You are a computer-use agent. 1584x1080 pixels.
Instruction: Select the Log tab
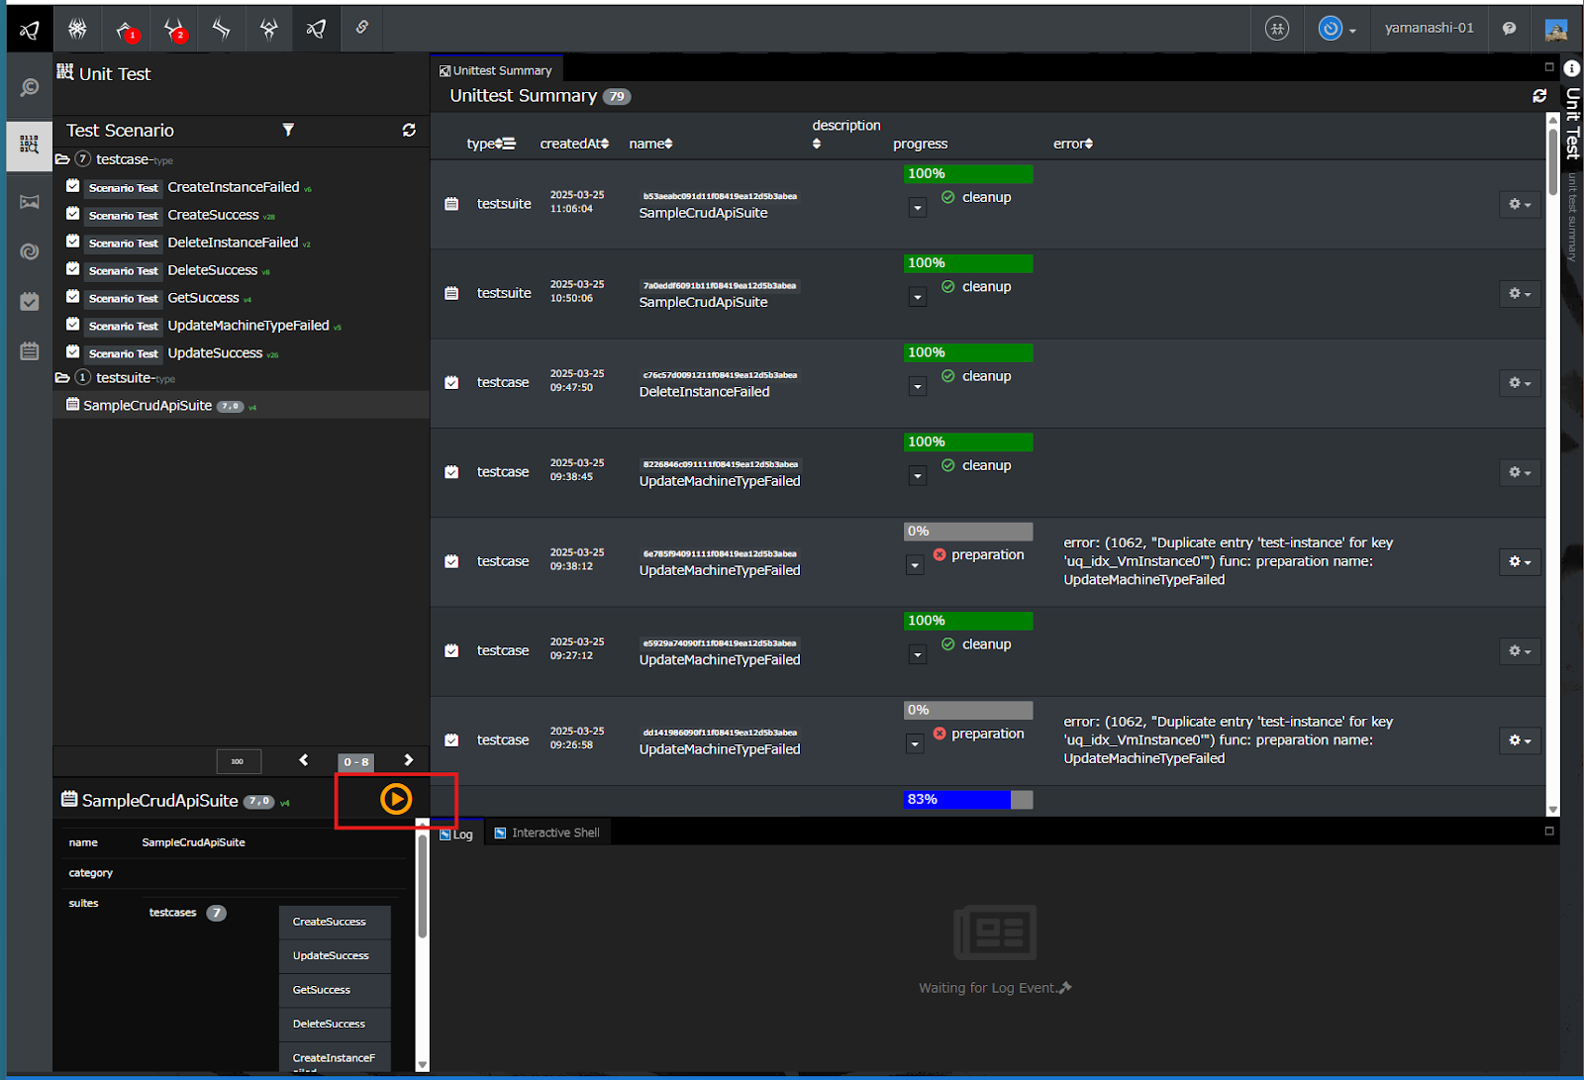click(x=457, y=834)
